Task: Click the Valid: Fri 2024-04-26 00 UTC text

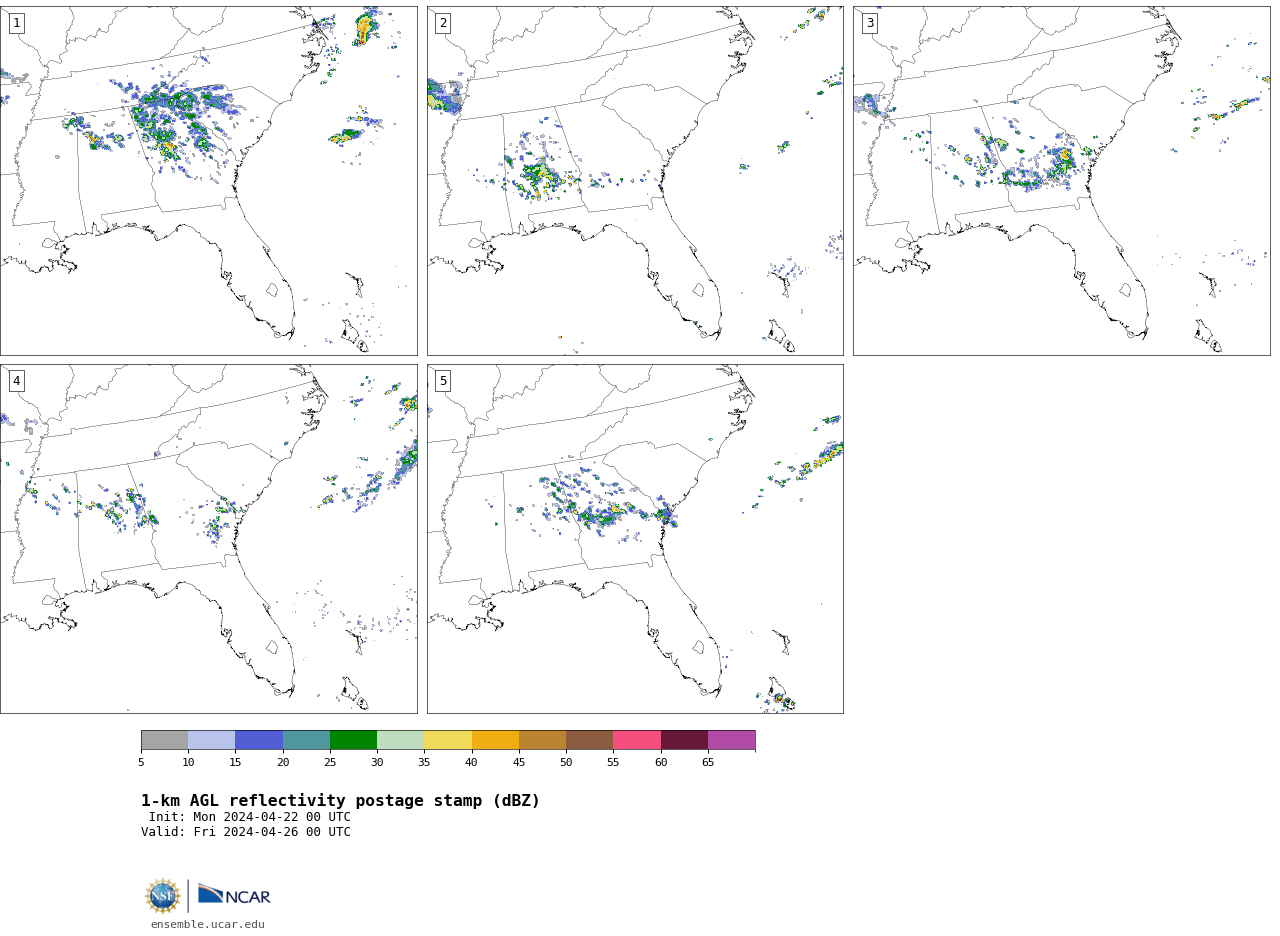Action: tap(246, 832)
